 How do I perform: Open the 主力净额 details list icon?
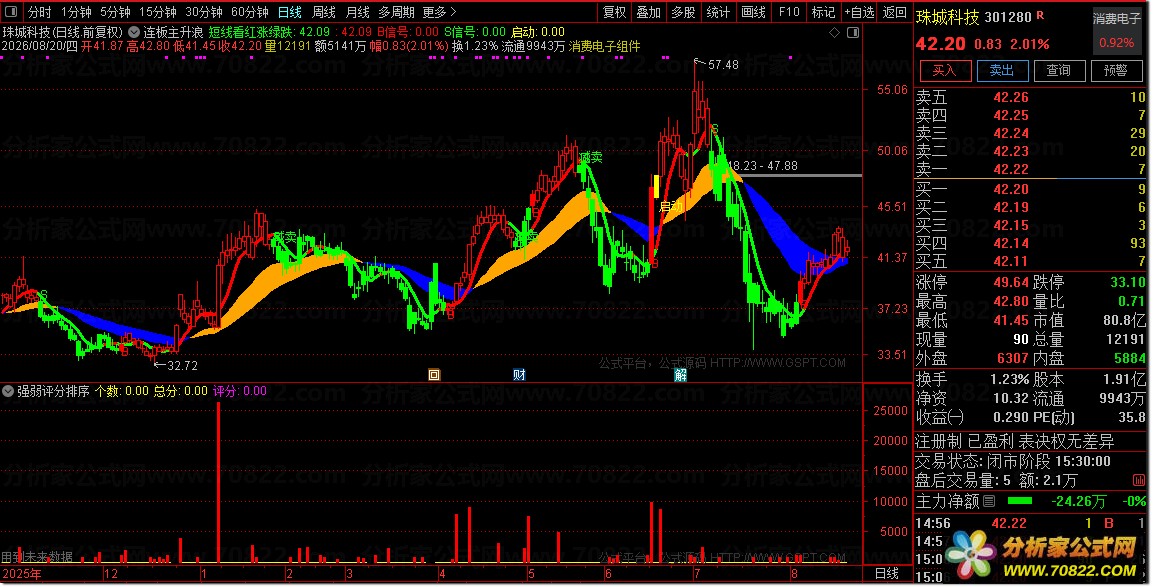tap(989, 502)
